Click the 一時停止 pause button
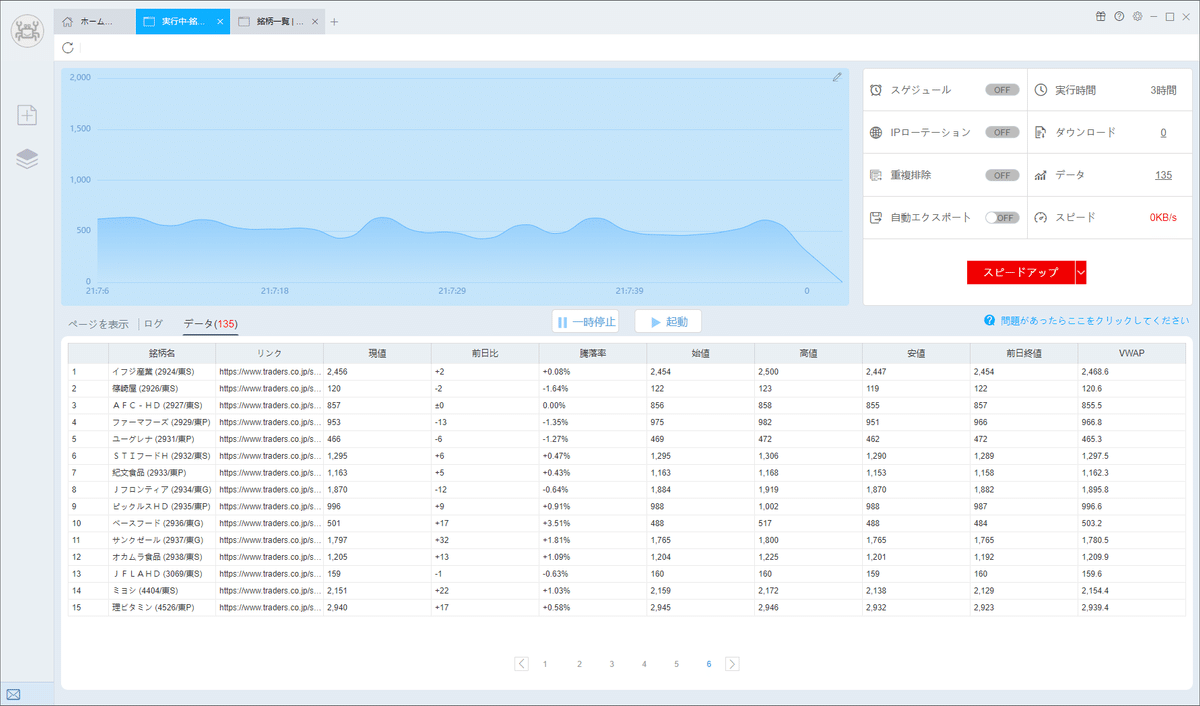 click(585, 322)
